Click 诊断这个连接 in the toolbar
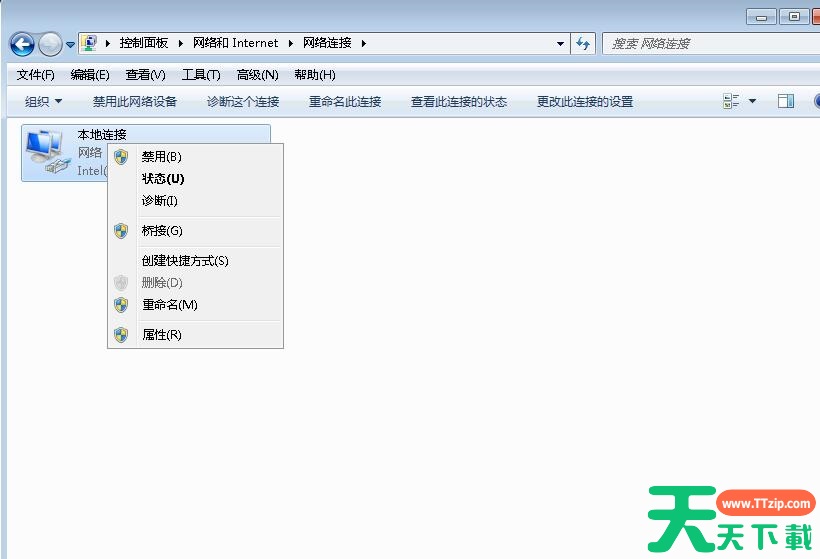 (x=243, y=101)
